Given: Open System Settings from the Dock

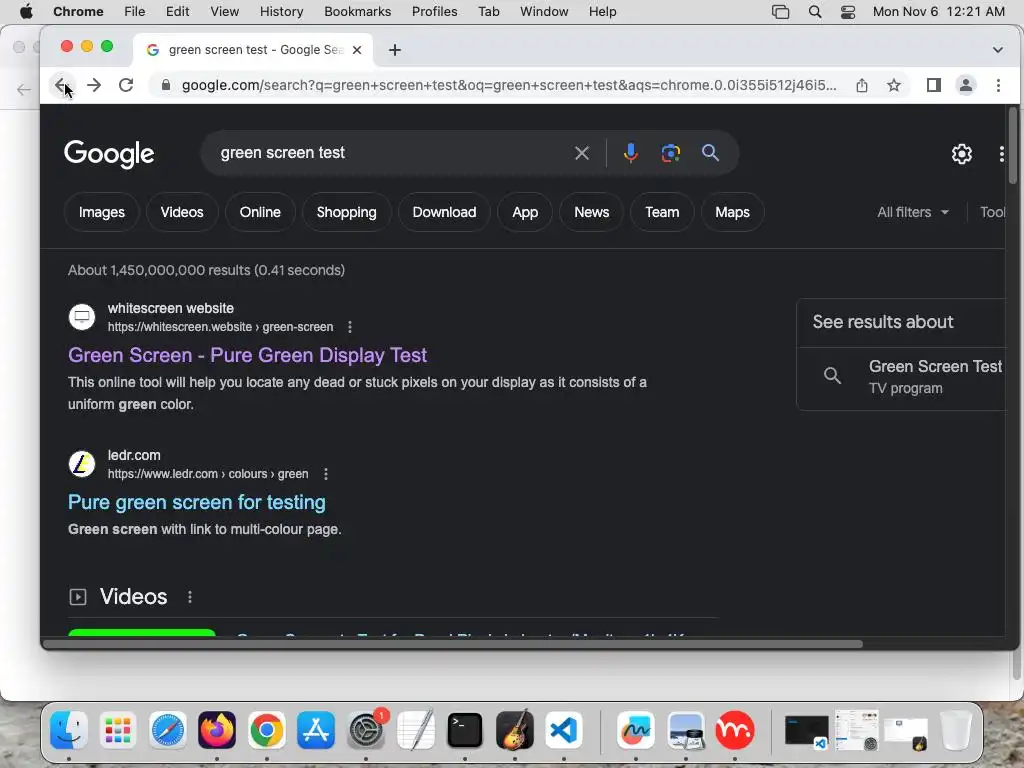Looking at the screenshot, I should (x=366, y=730).
